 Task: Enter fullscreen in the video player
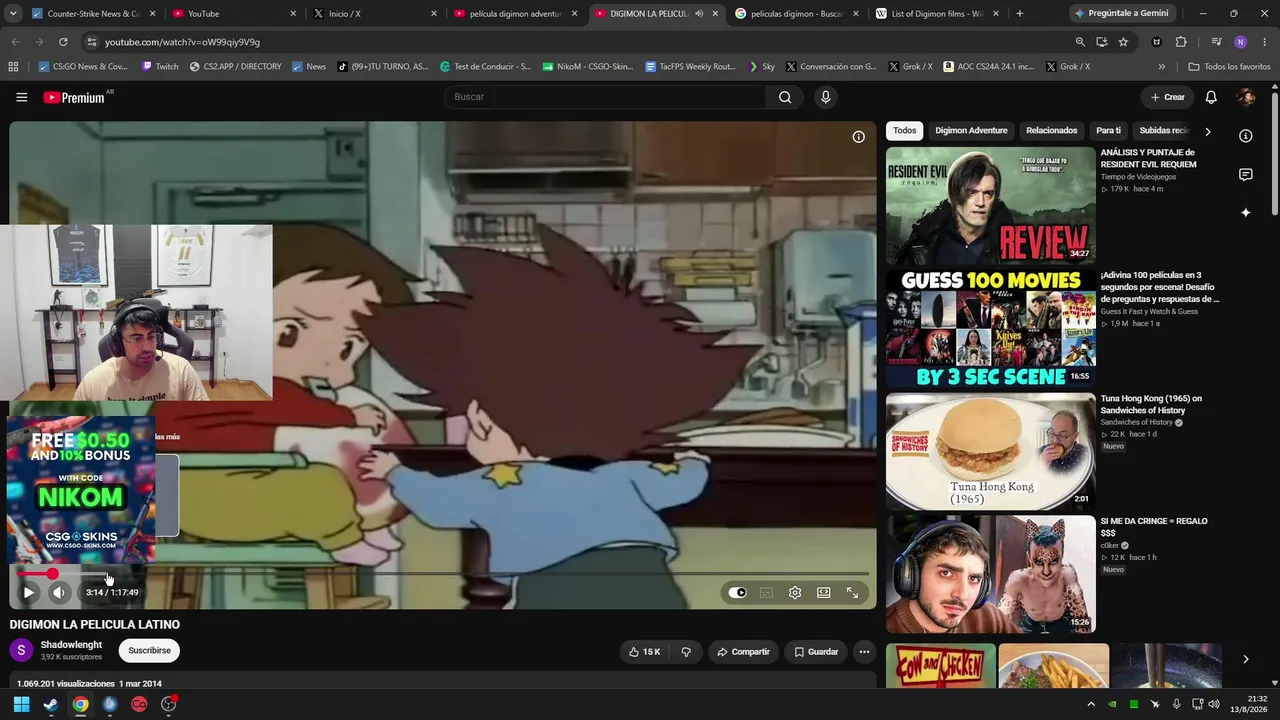pyautogui.click(x=852, y=593)
